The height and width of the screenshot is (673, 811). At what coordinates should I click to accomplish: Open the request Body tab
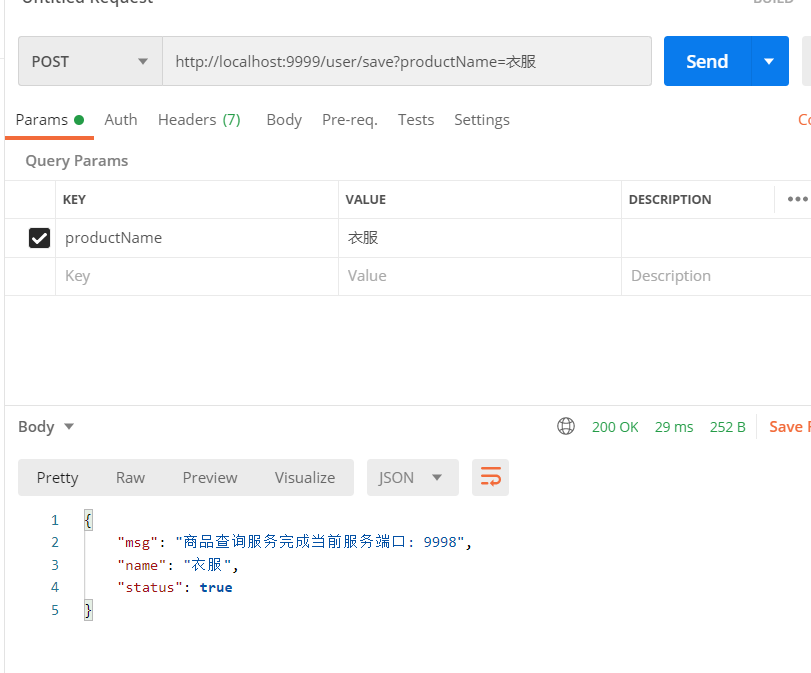tap(284, 120)
